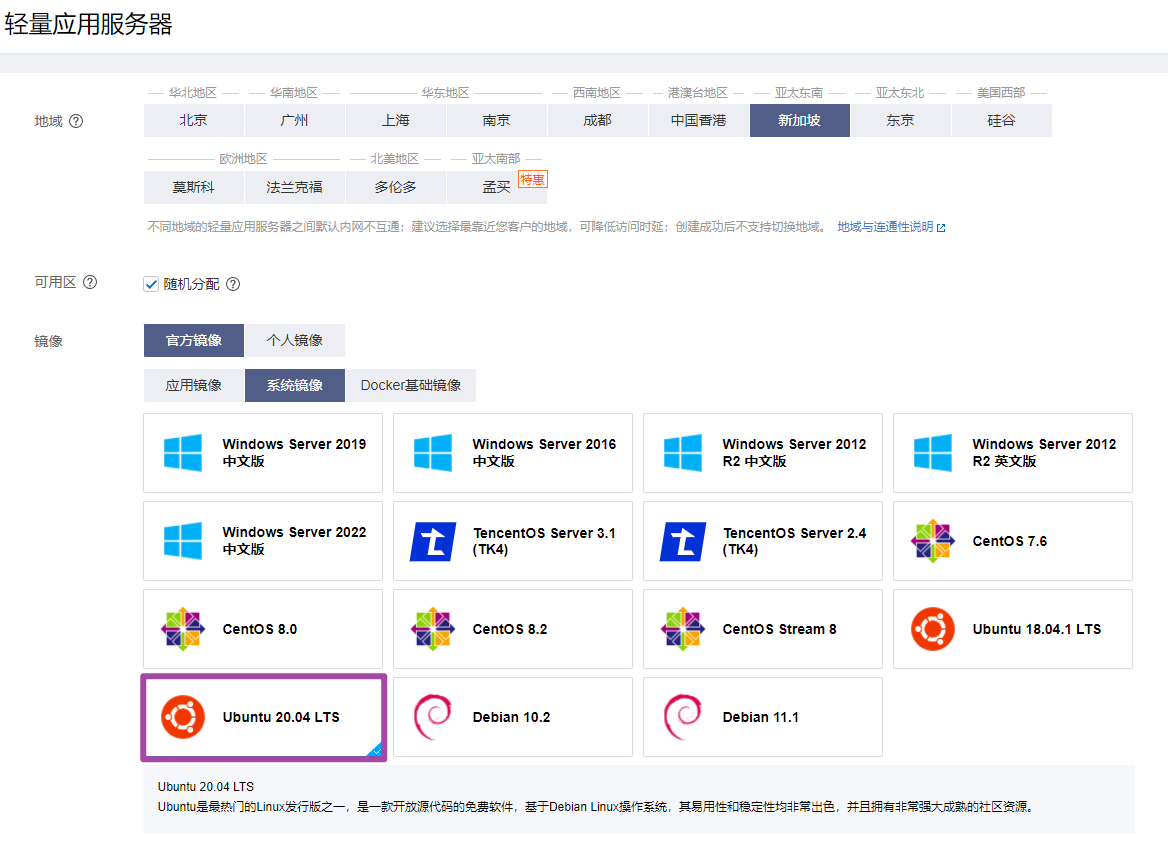Select the TencentOS Server 3.1 (TK4) icon
The width and height of the screenshot is (1168, 857).
(x=432, y=541)
